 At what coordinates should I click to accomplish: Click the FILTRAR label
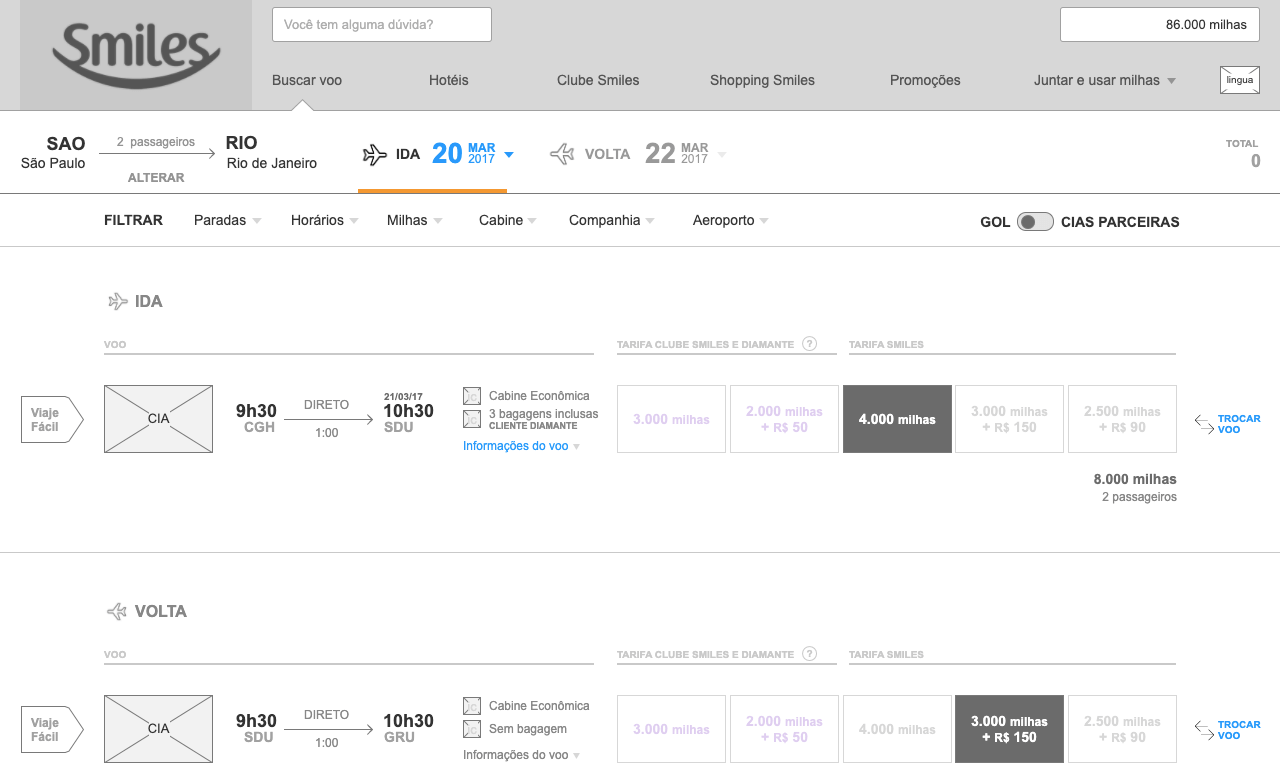133,220
